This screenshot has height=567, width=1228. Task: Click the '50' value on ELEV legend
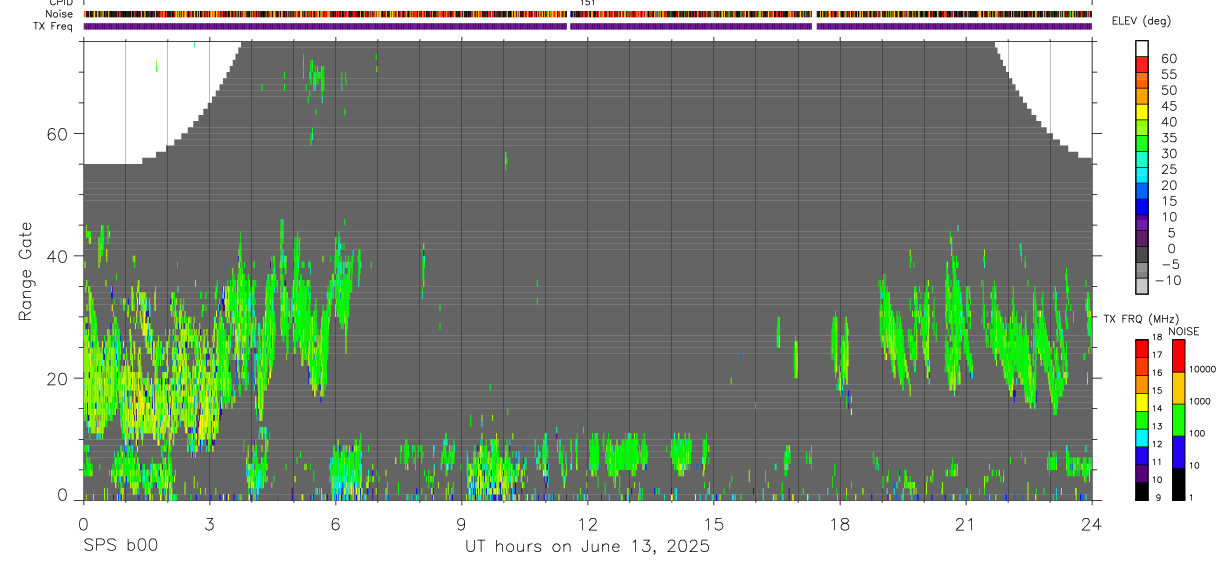coord(1169,90)
